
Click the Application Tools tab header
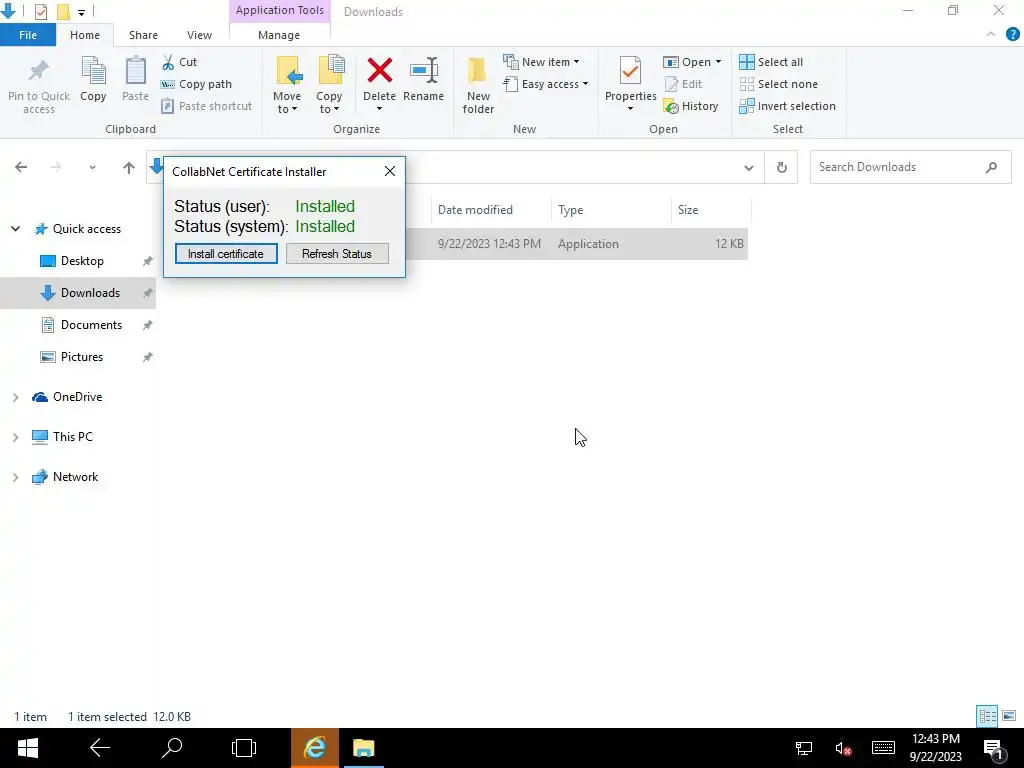coord(280,10)
